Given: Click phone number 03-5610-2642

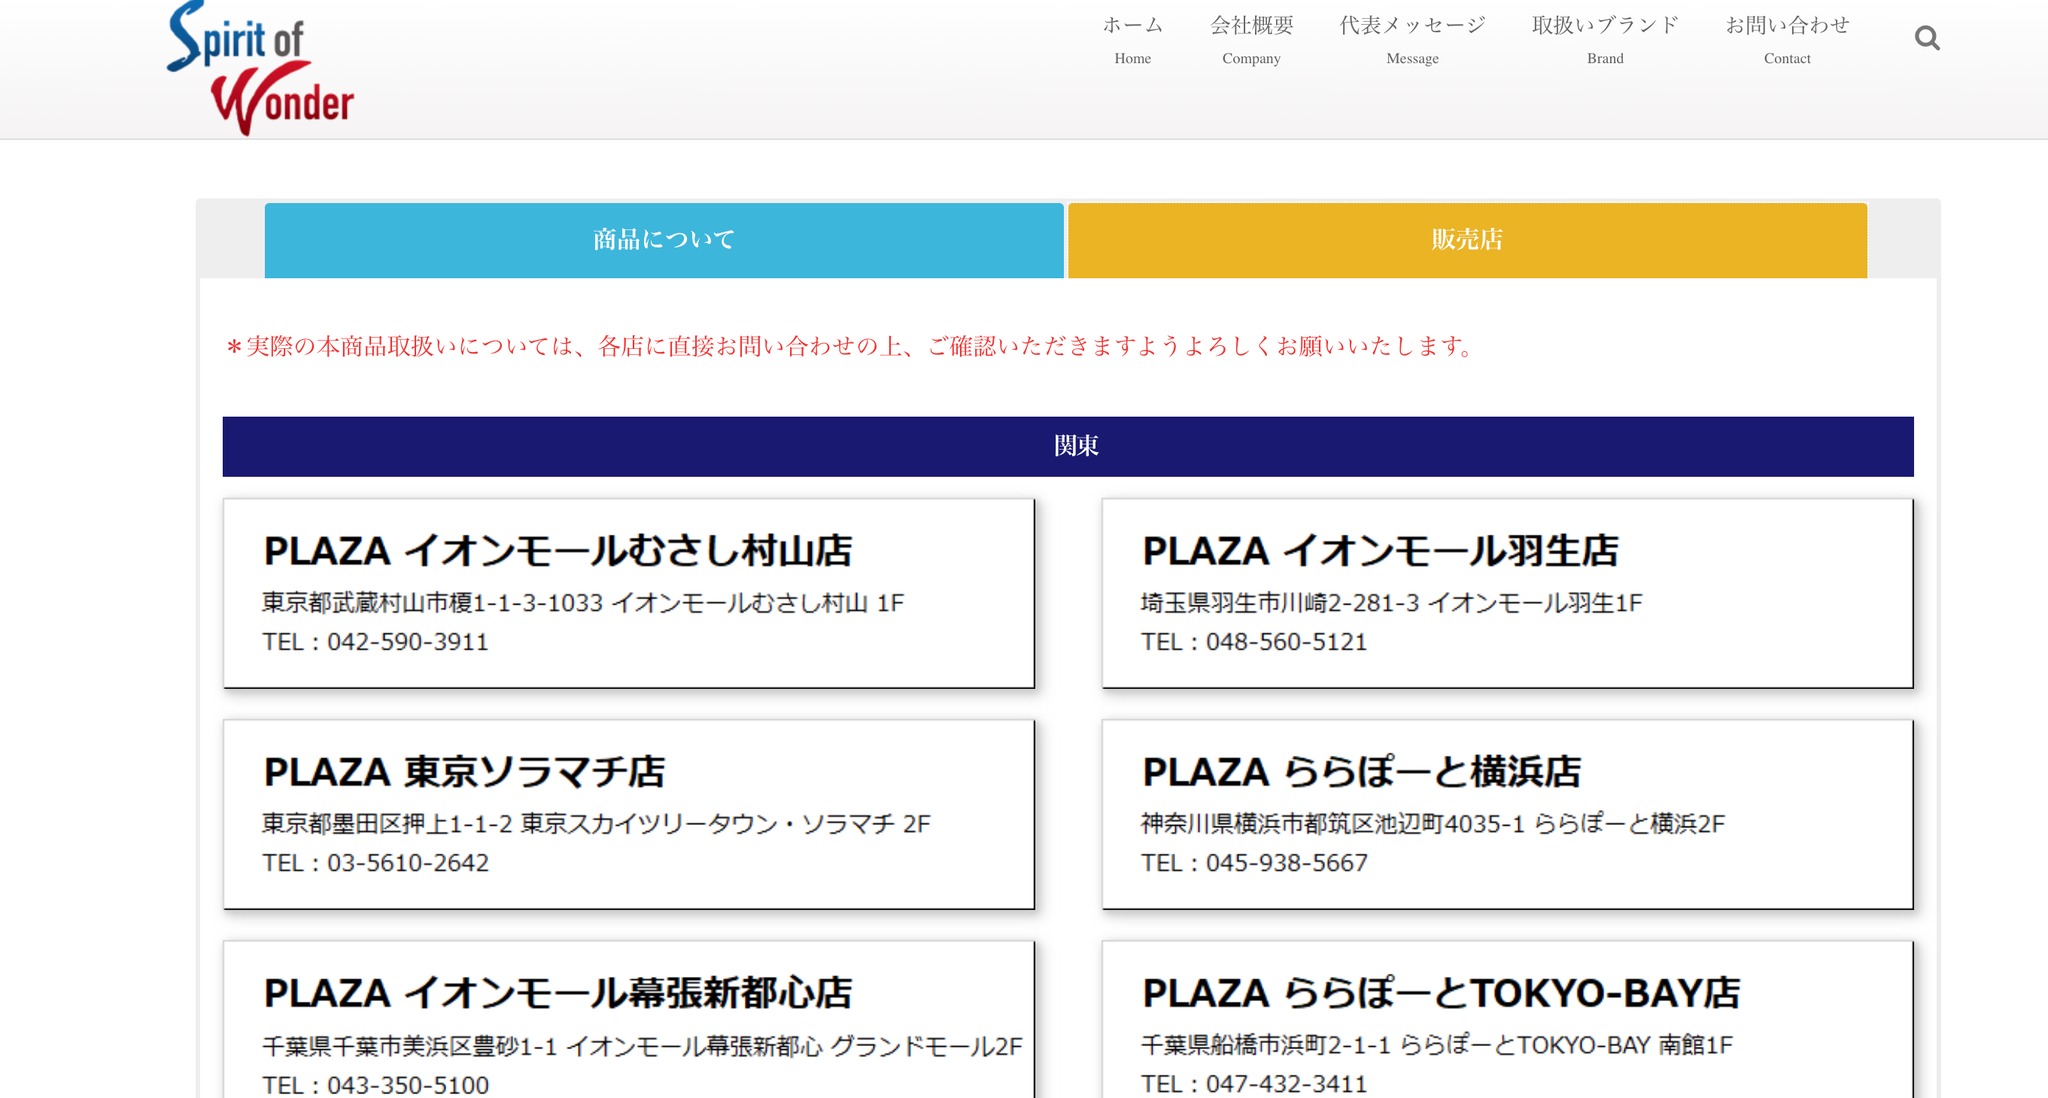Looking at the screenshot, I should click(407, 863).
